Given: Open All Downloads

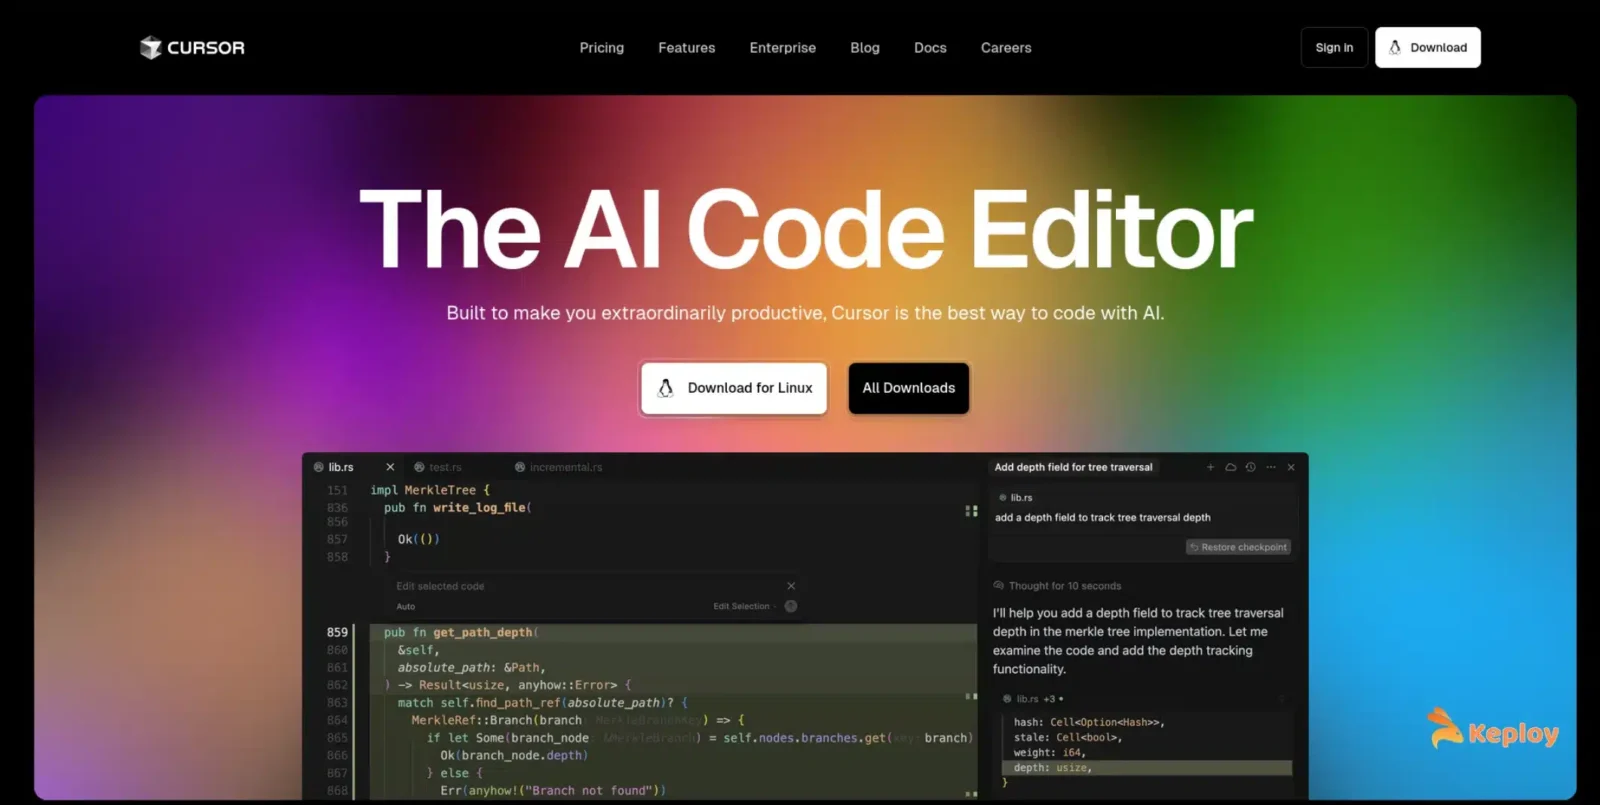Looking at the screenshot, I should (x=909, y=388).
